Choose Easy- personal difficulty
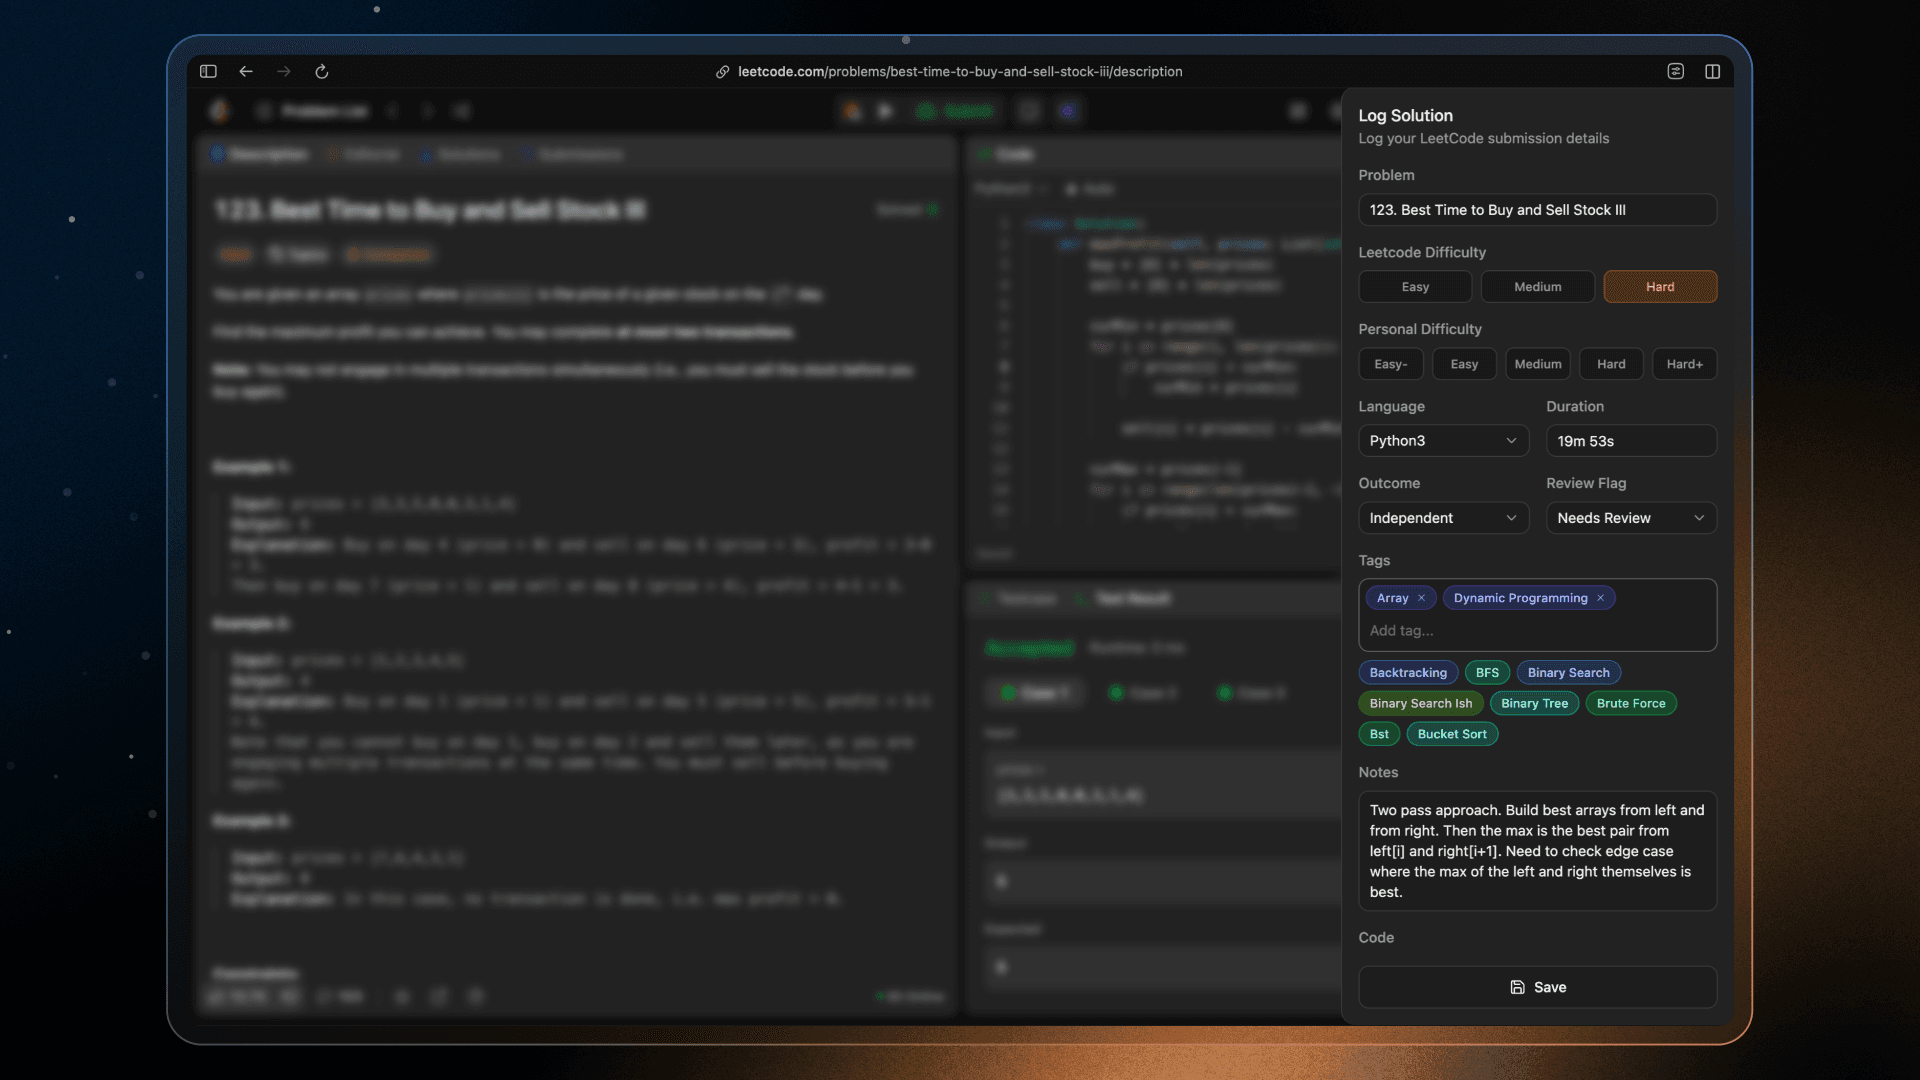 (x=1391, y=364)
